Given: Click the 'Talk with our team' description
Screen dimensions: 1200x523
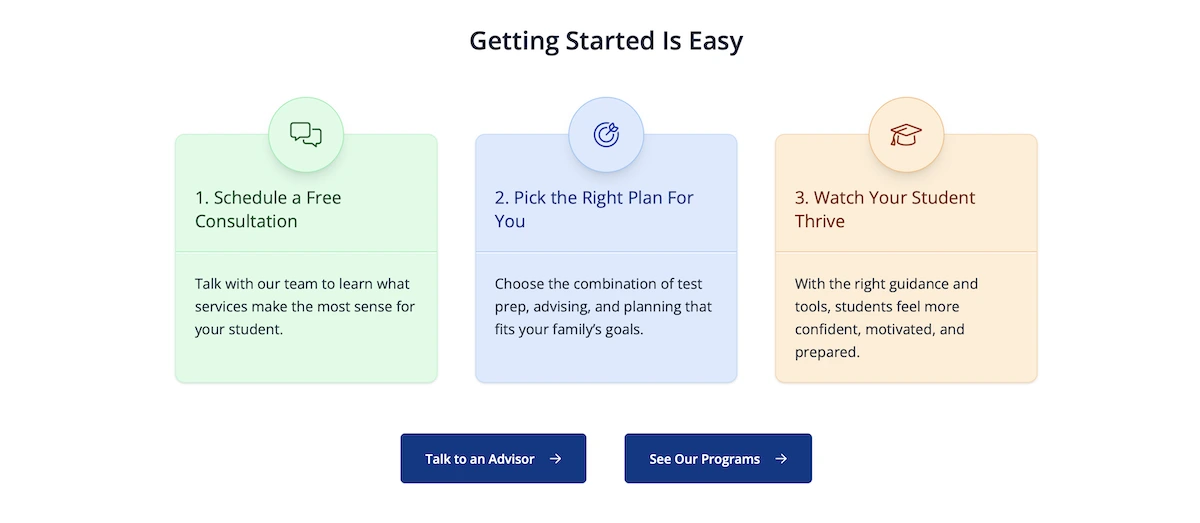Looking at the screenshot, I should [305, 306].
